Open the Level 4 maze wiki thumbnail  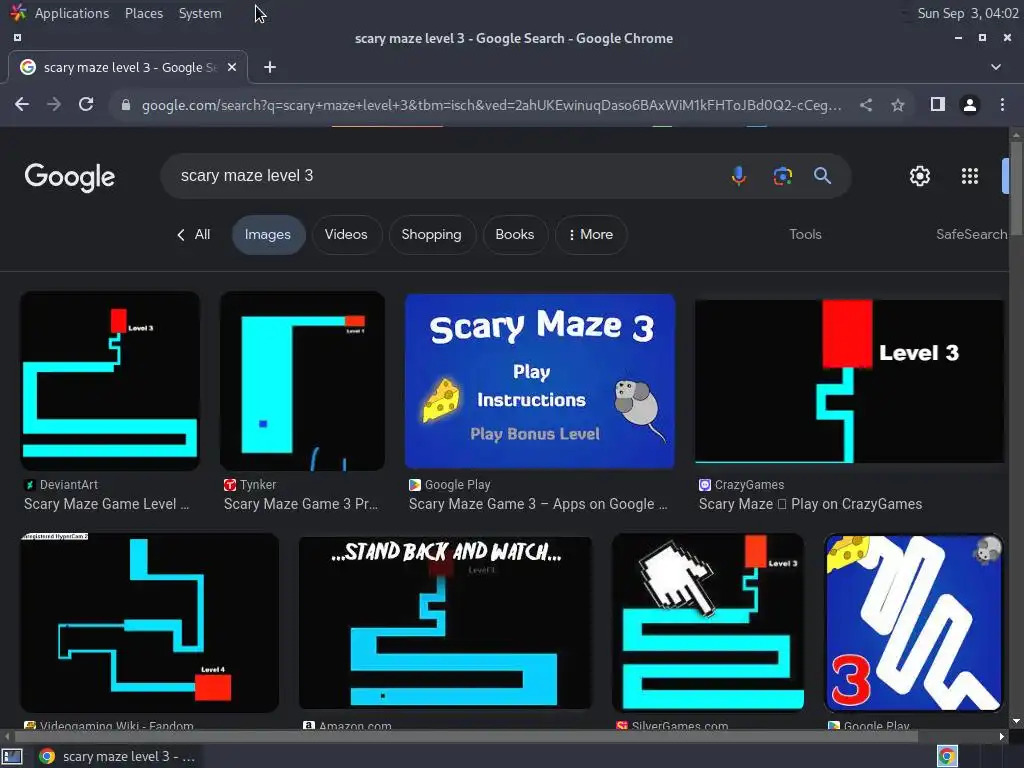coord(150,622)
